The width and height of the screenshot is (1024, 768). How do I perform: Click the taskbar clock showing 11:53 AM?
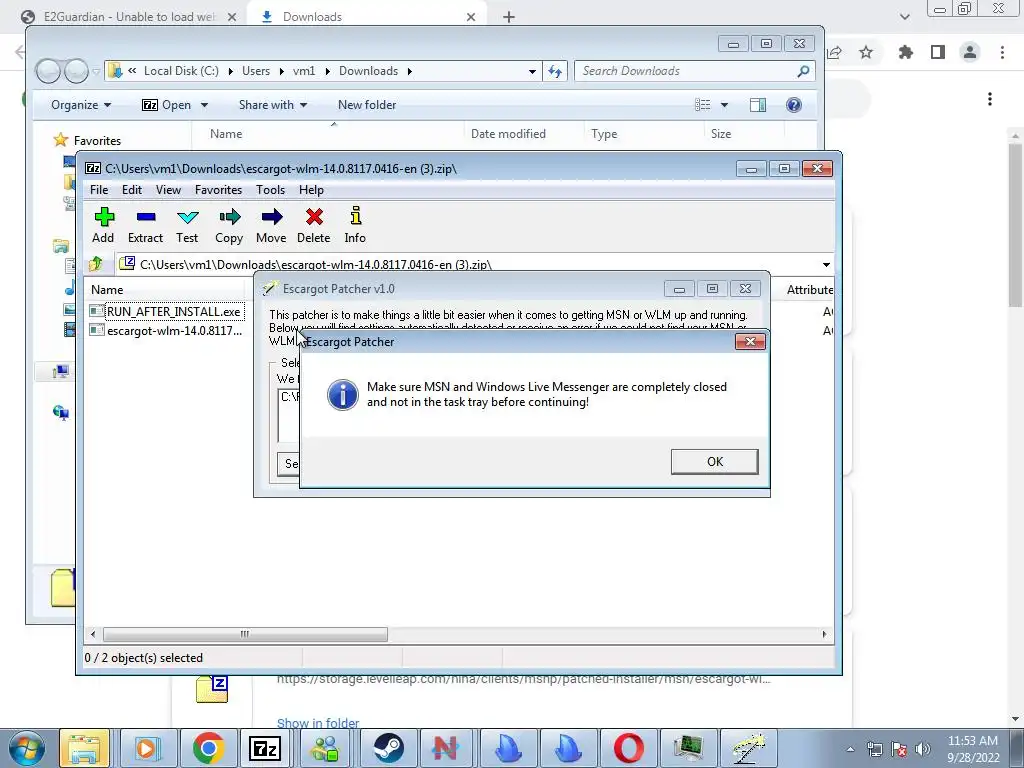(x=973, y=749)
